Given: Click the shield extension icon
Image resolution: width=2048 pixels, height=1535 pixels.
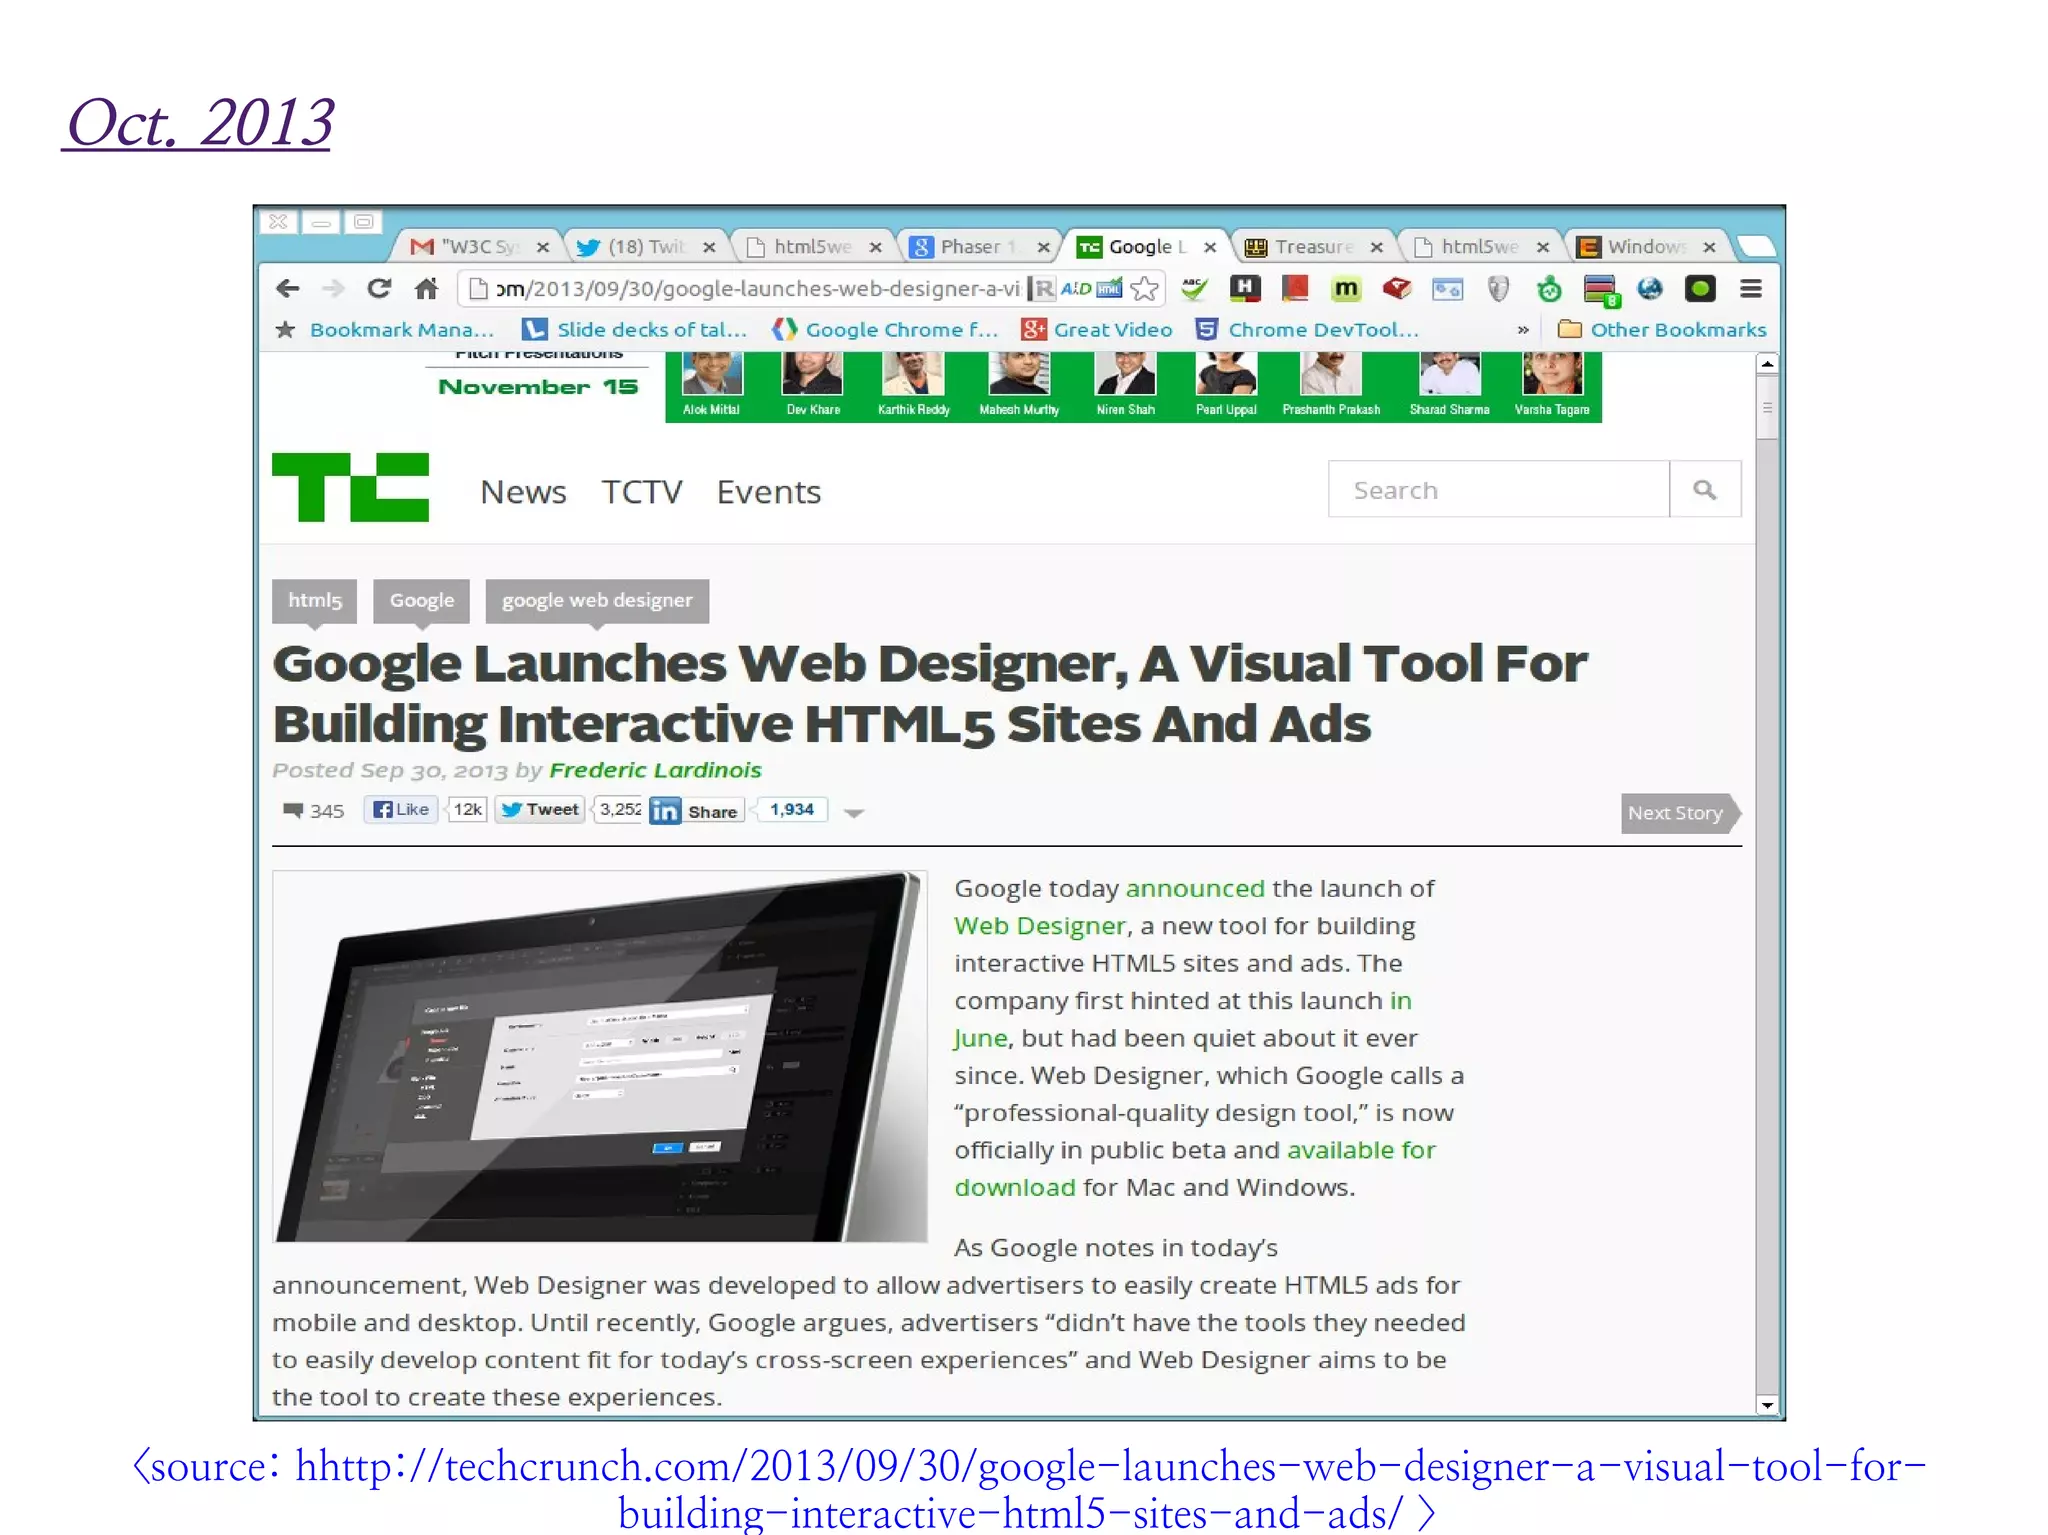Looking at the screenshot, I should coord(1497,289).
